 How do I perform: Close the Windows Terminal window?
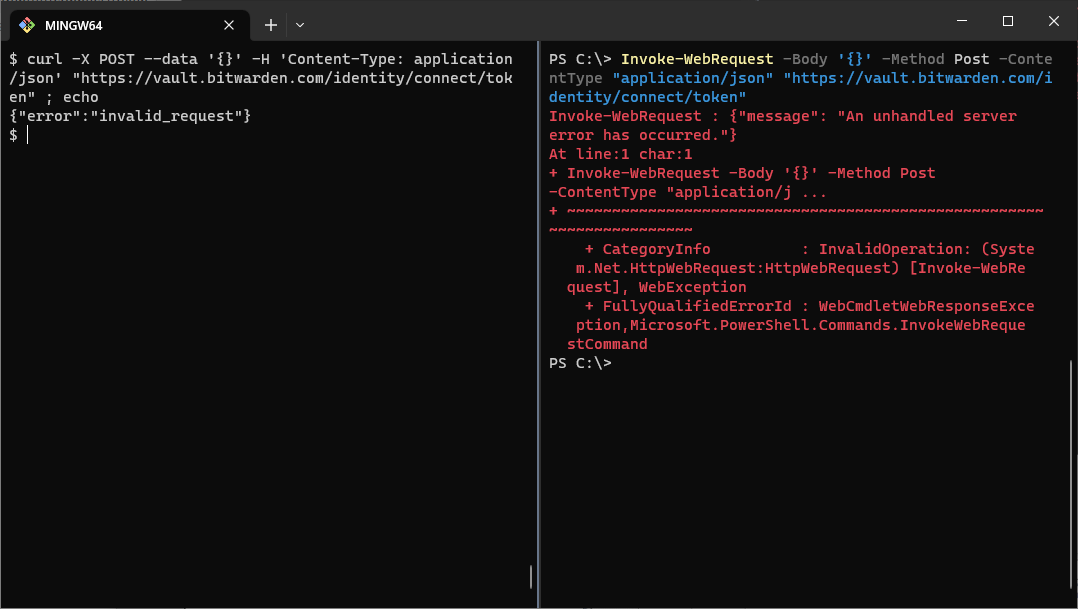coord(1053,21)
